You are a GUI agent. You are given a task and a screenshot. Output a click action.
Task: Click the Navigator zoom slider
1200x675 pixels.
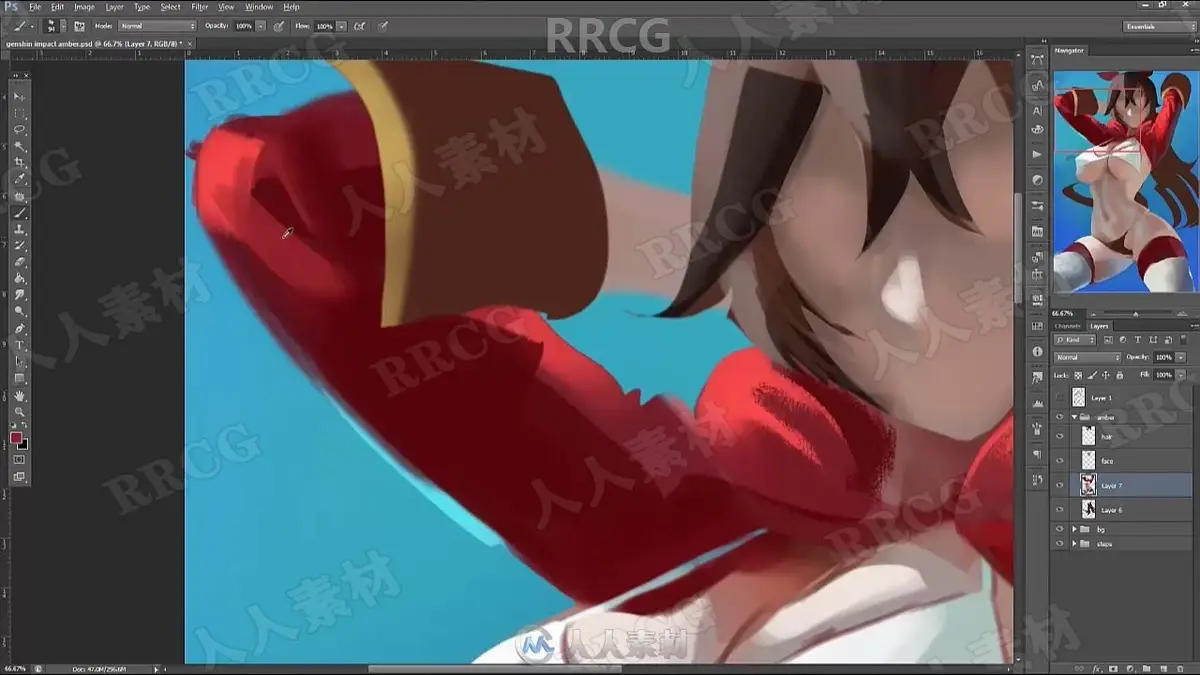(1136, 313)
